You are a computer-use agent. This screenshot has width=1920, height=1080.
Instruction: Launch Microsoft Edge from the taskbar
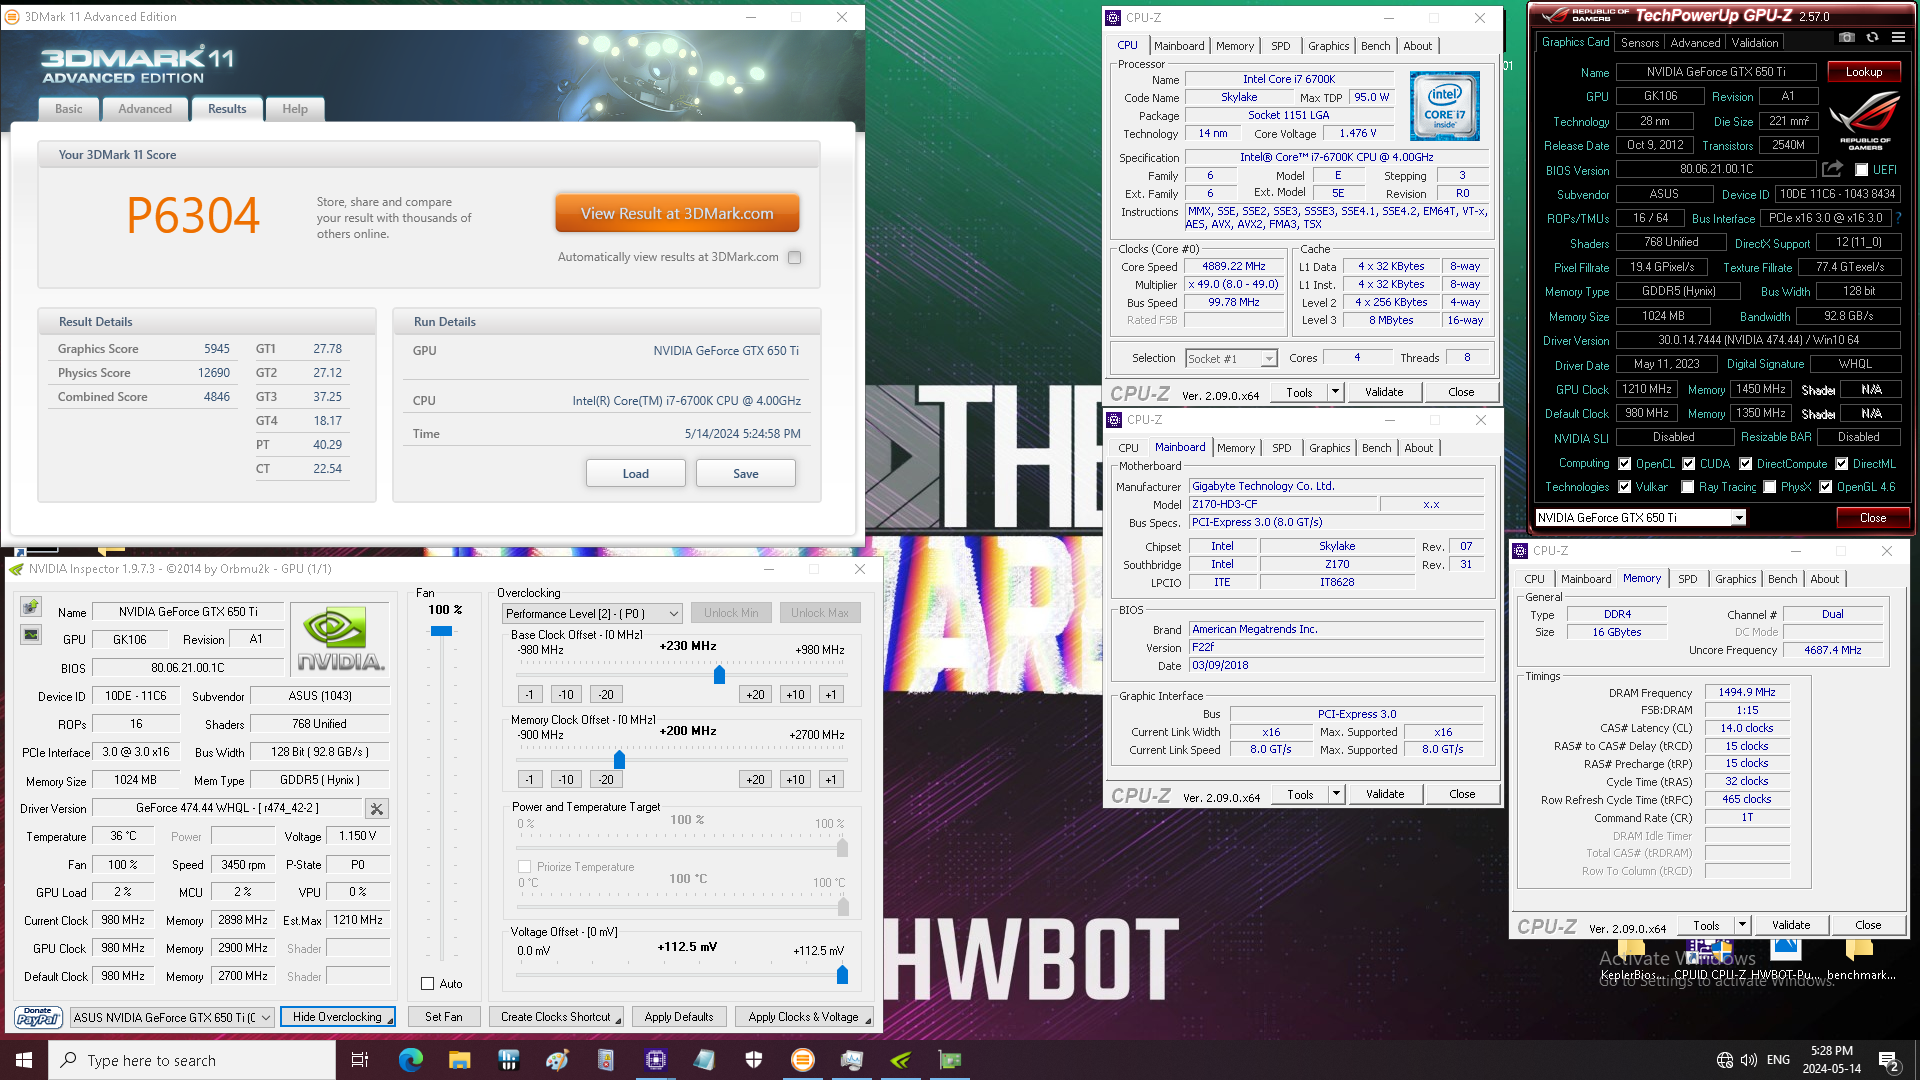tap(410, 1060)
